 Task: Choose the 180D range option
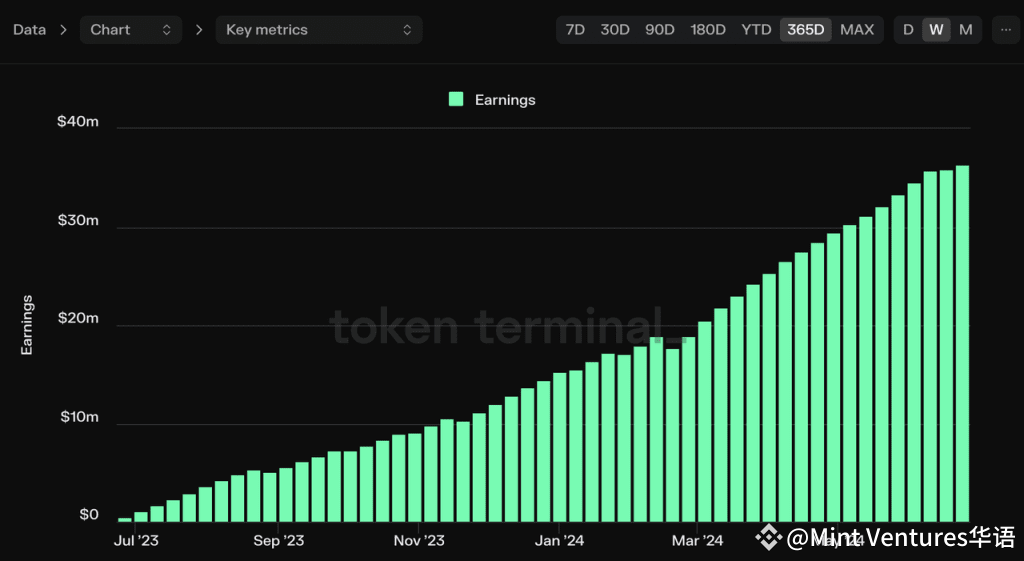click(708, 30)
